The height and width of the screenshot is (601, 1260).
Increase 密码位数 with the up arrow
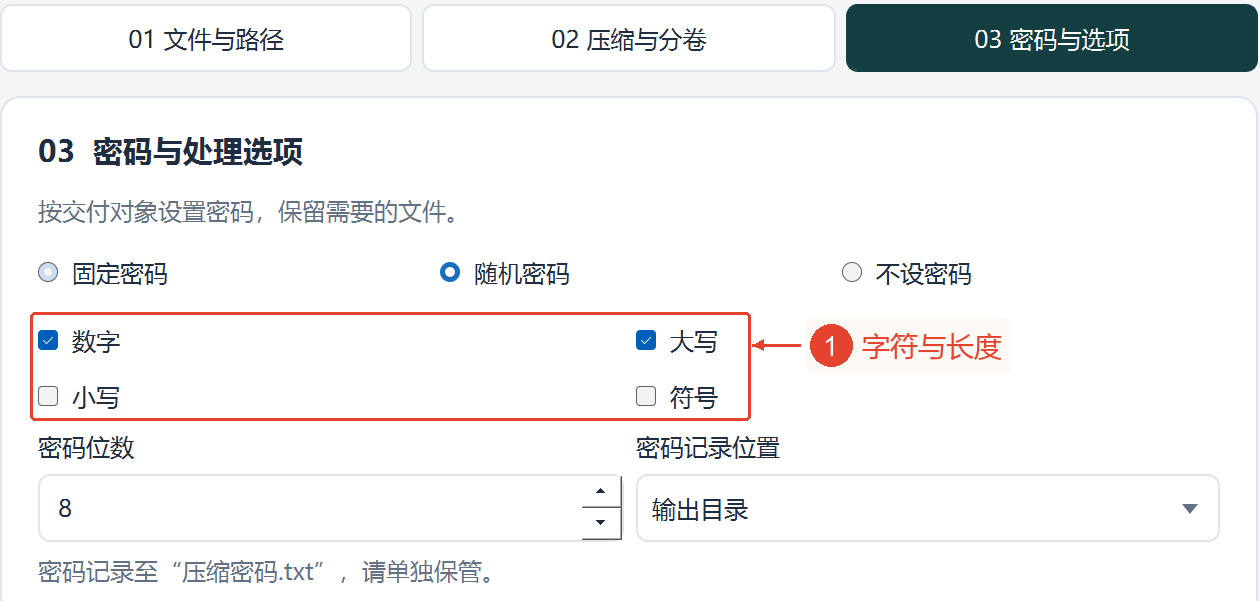[x=601, y=491]
